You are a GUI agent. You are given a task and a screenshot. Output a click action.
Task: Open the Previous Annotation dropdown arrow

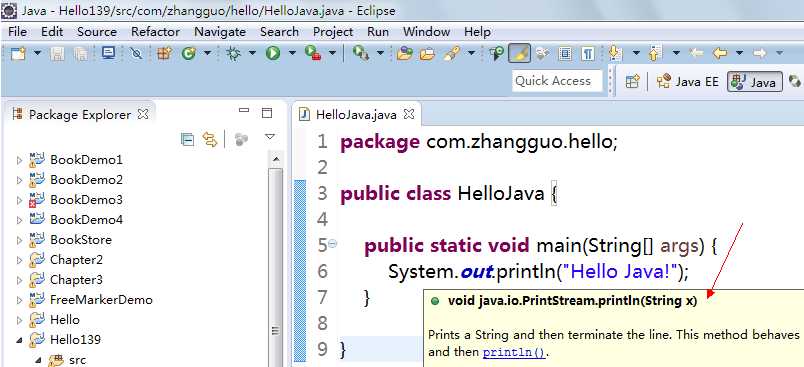point(676,53)
